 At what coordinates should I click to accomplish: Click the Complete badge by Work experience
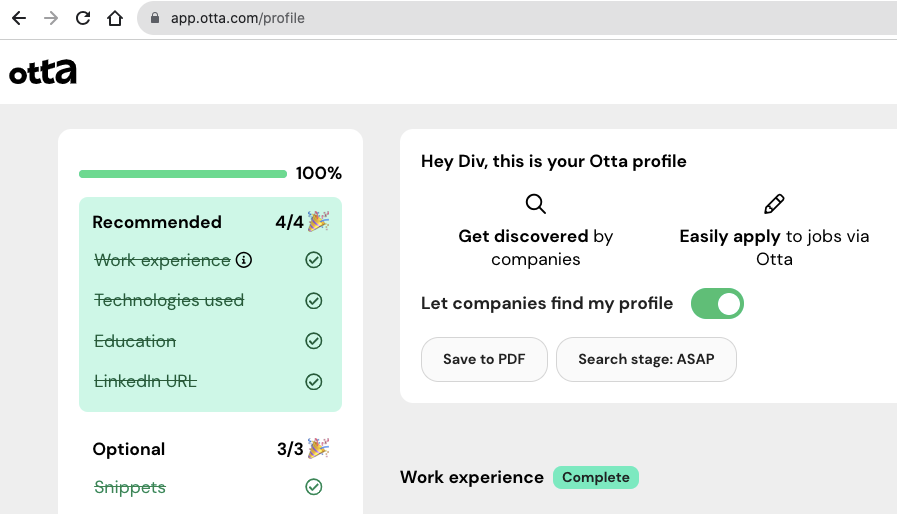(x=596, y=477)
